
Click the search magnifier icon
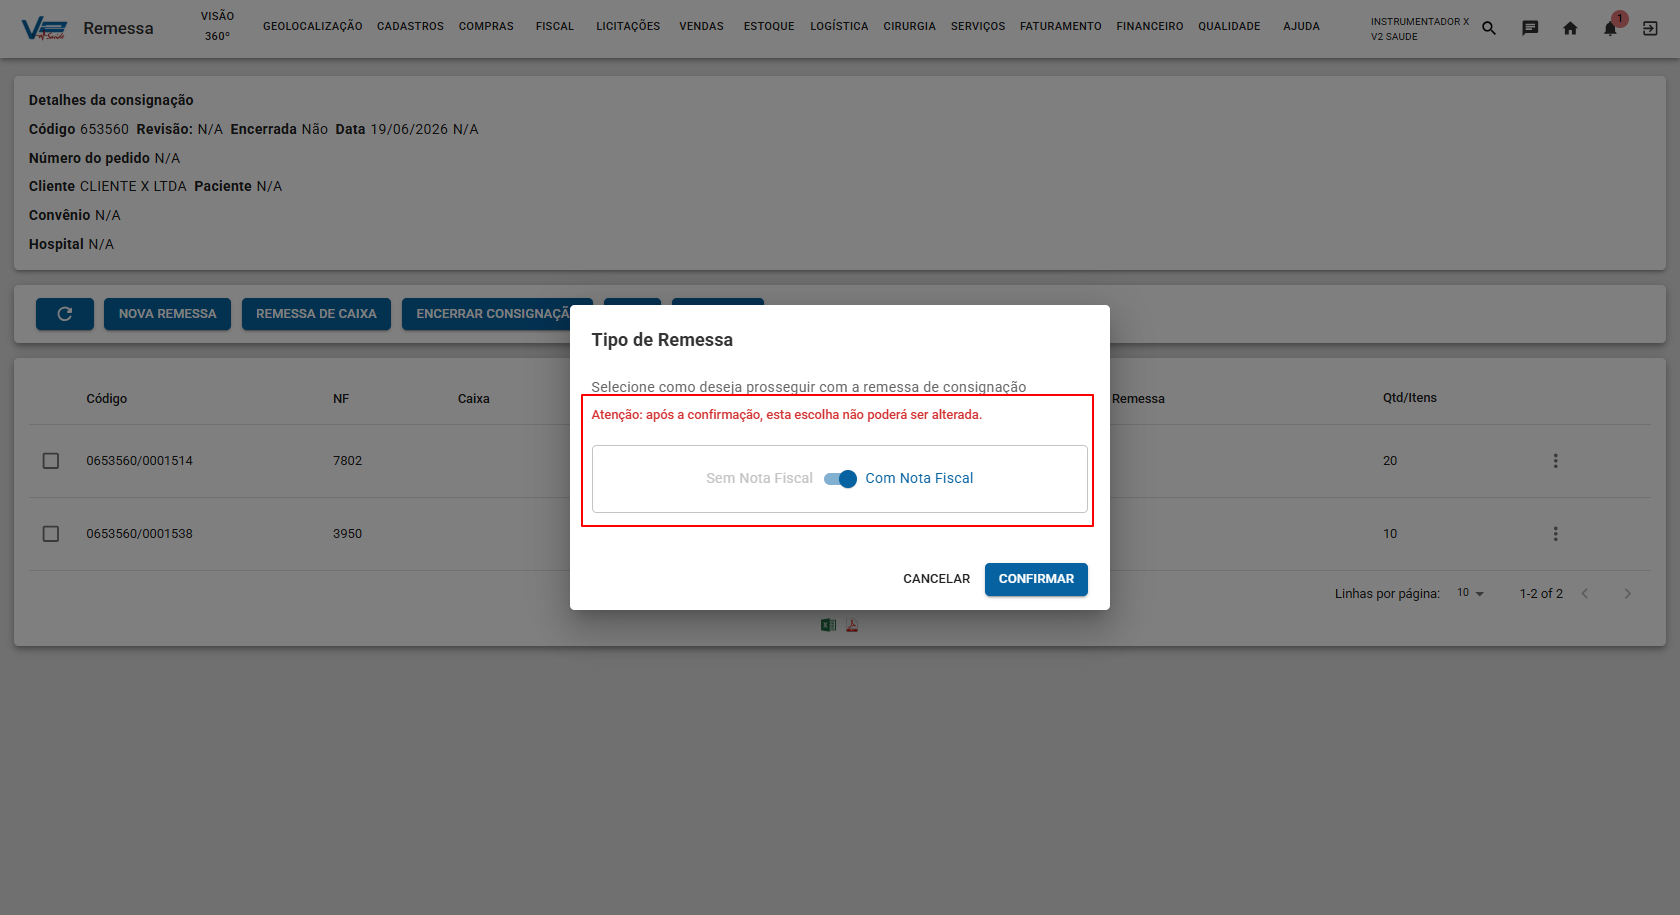1489,28
